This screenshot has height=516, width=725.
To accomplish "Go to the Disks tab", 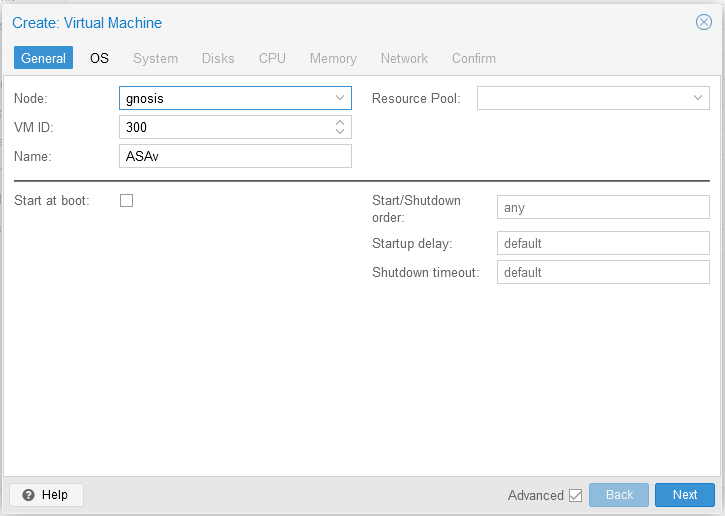I will [218, 58].
